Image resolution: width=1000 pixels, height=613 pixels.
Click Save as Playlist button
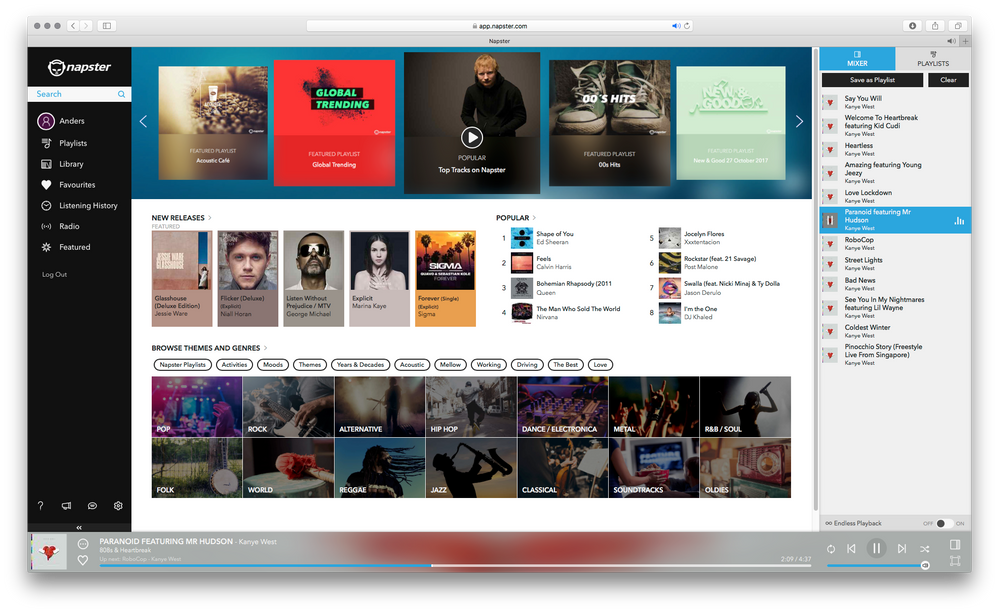click(872, 80)
